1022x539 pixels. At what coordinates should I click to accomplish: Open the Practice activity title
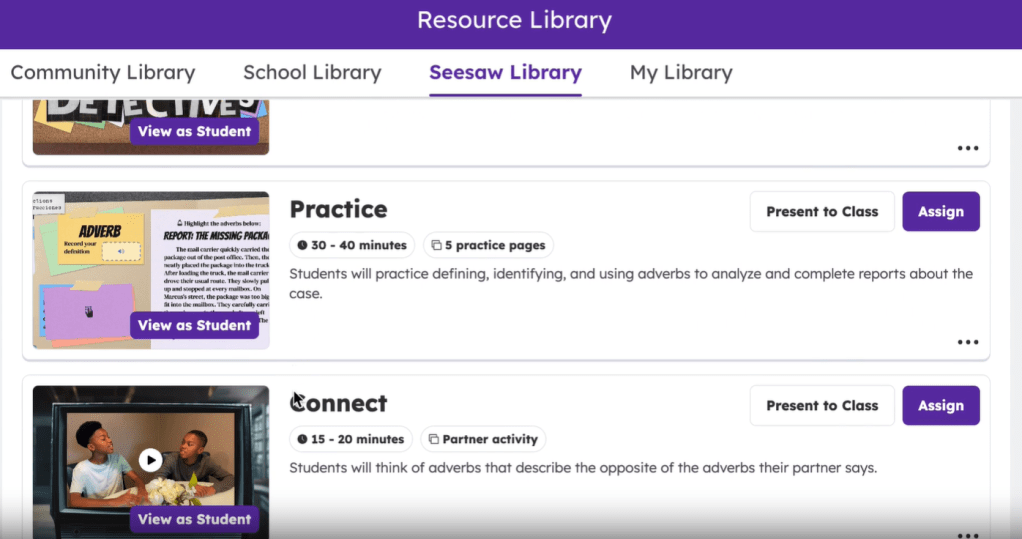(338, 209)
